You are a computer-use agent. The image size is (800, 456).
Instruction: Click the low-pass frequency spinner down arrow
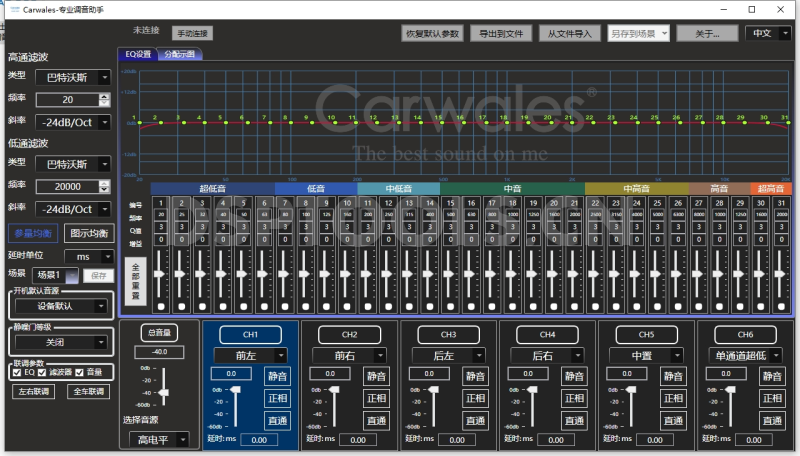[x=105, y=190]
